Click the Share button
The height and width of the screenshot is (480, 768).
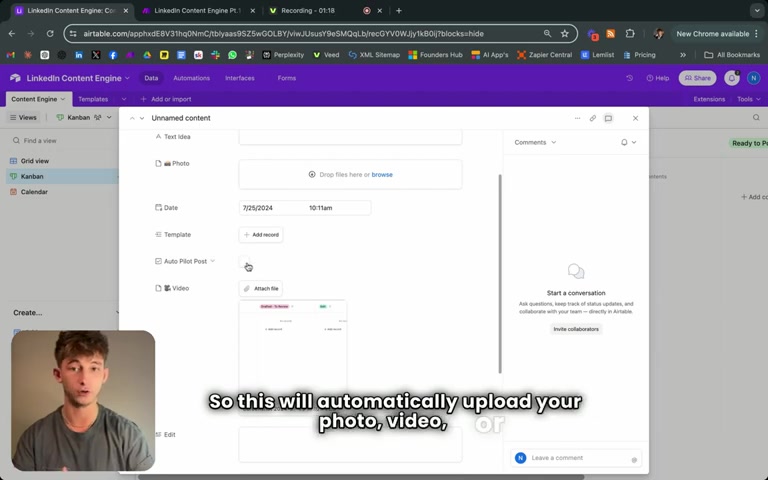tap(697, 78)
